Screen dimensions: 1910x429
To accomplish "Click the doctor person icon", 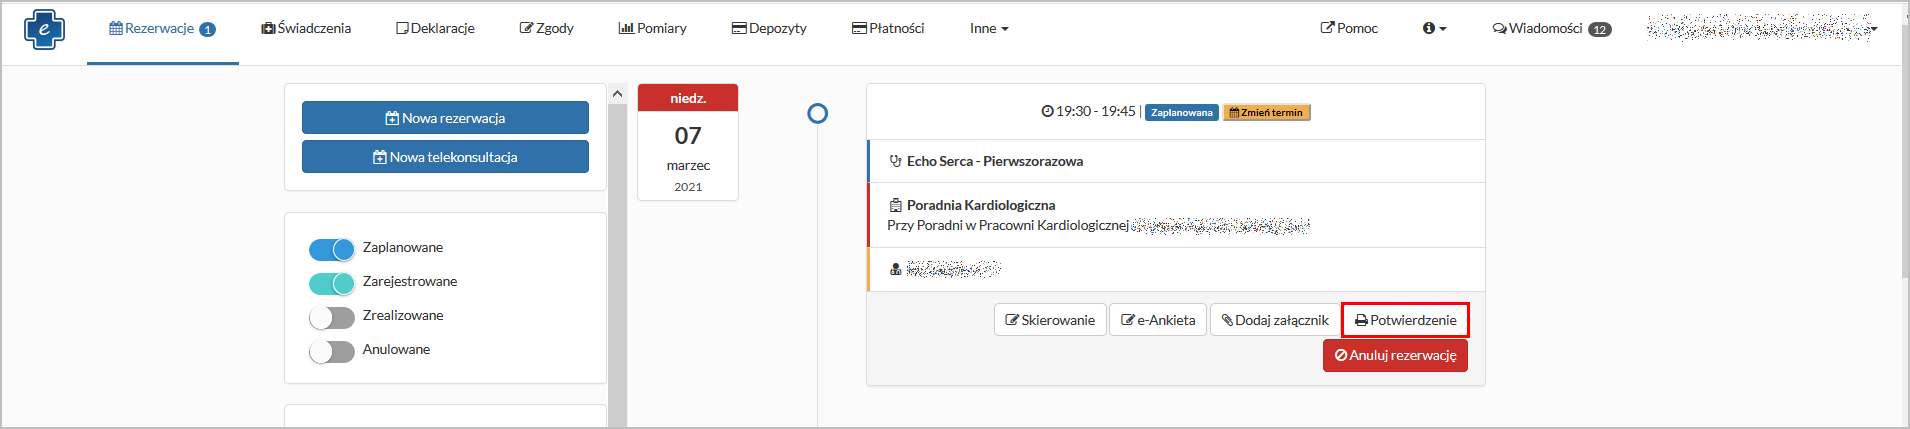I will tap(895, 269).
